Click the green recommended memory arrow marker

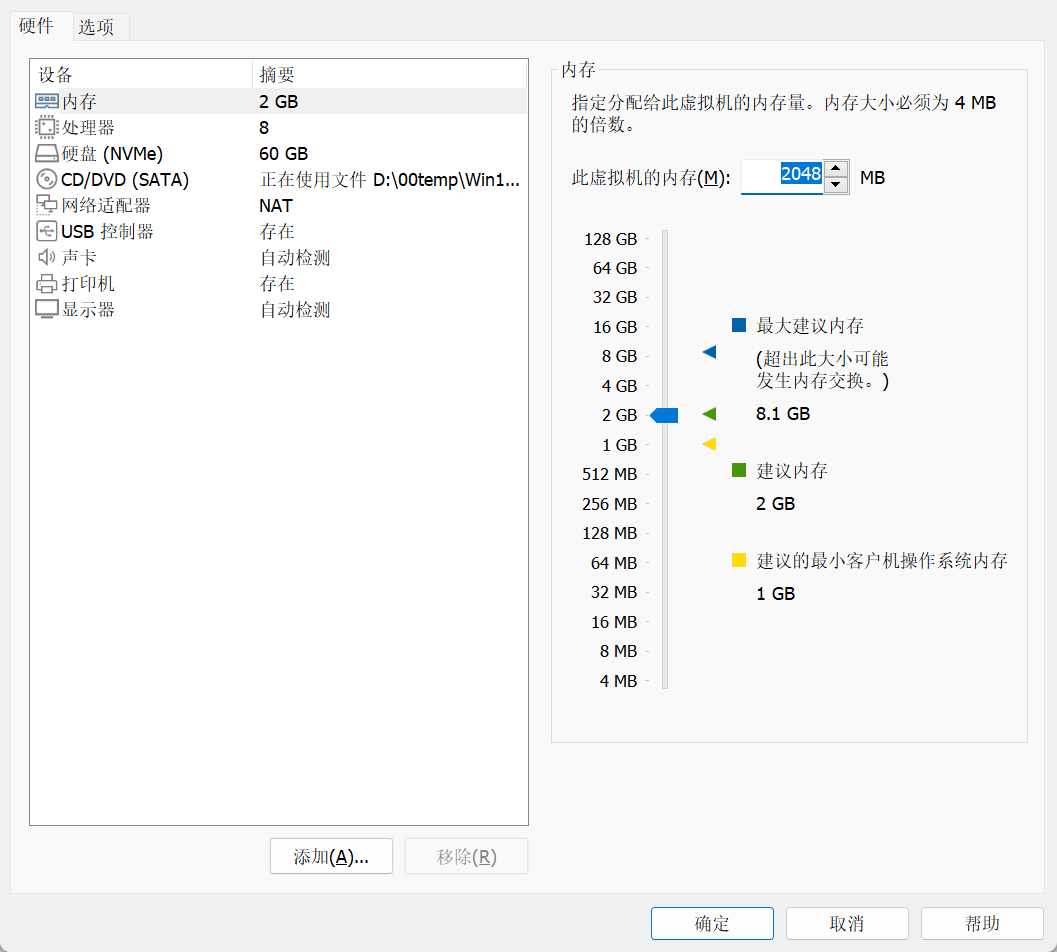[709, 414]
